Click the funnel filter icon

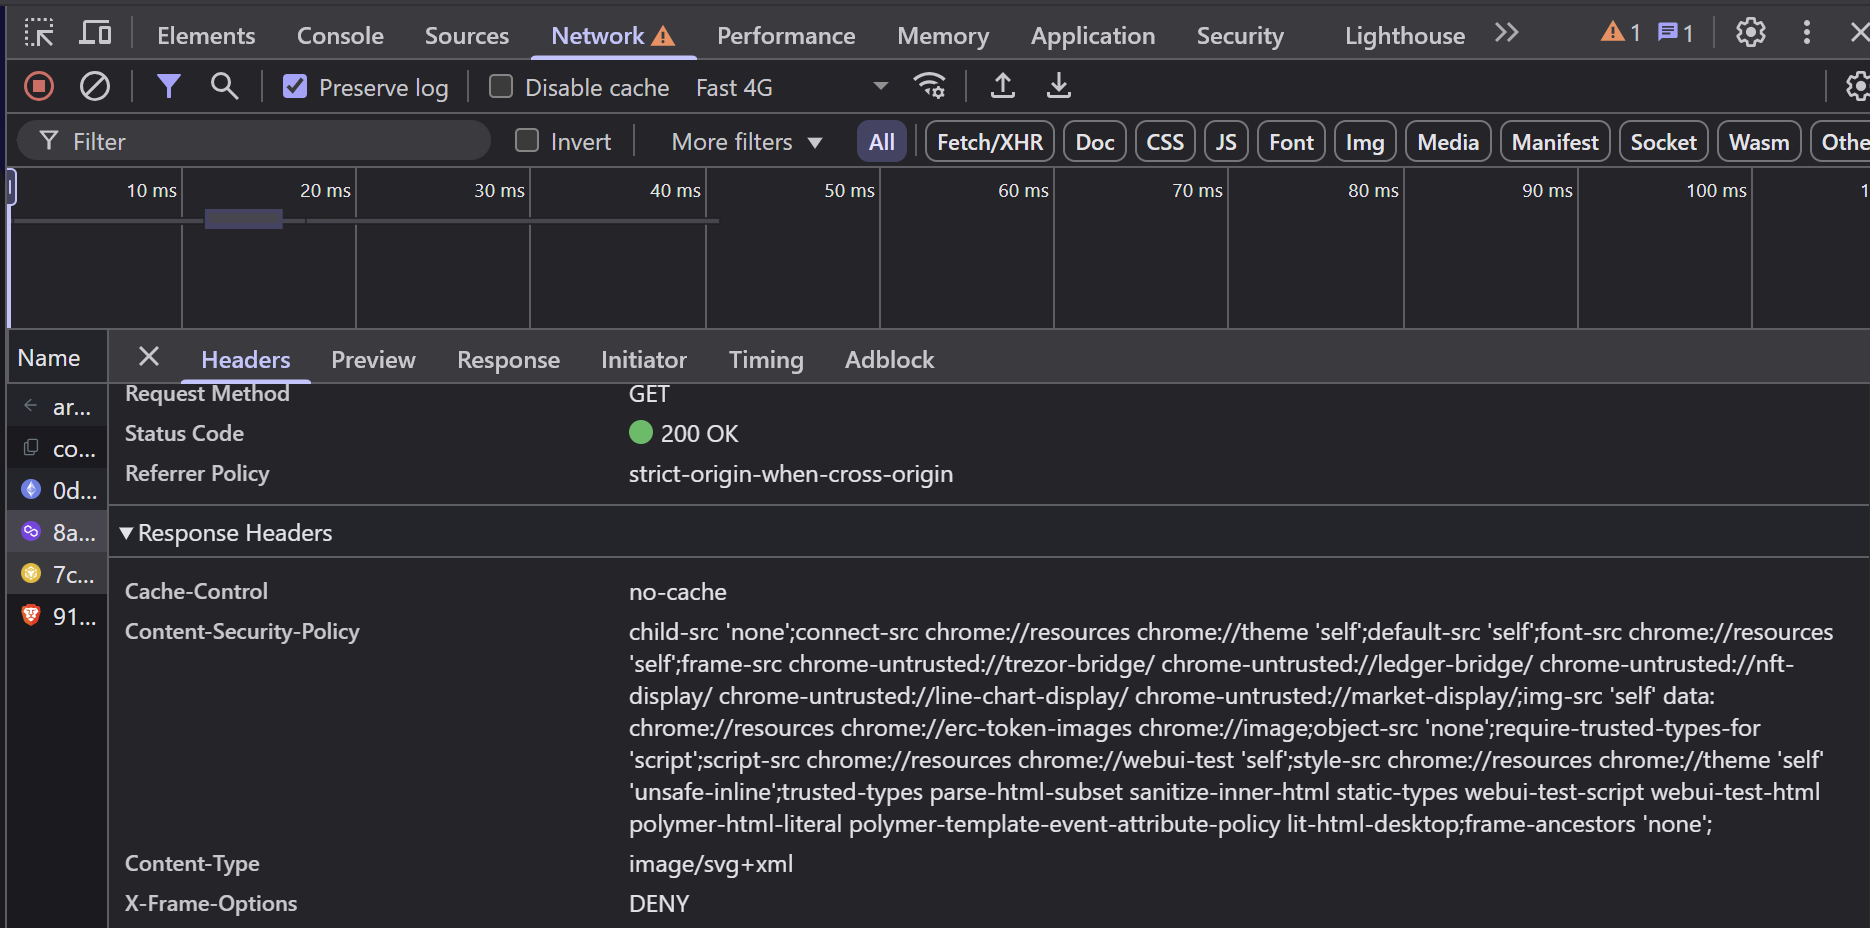168,87
